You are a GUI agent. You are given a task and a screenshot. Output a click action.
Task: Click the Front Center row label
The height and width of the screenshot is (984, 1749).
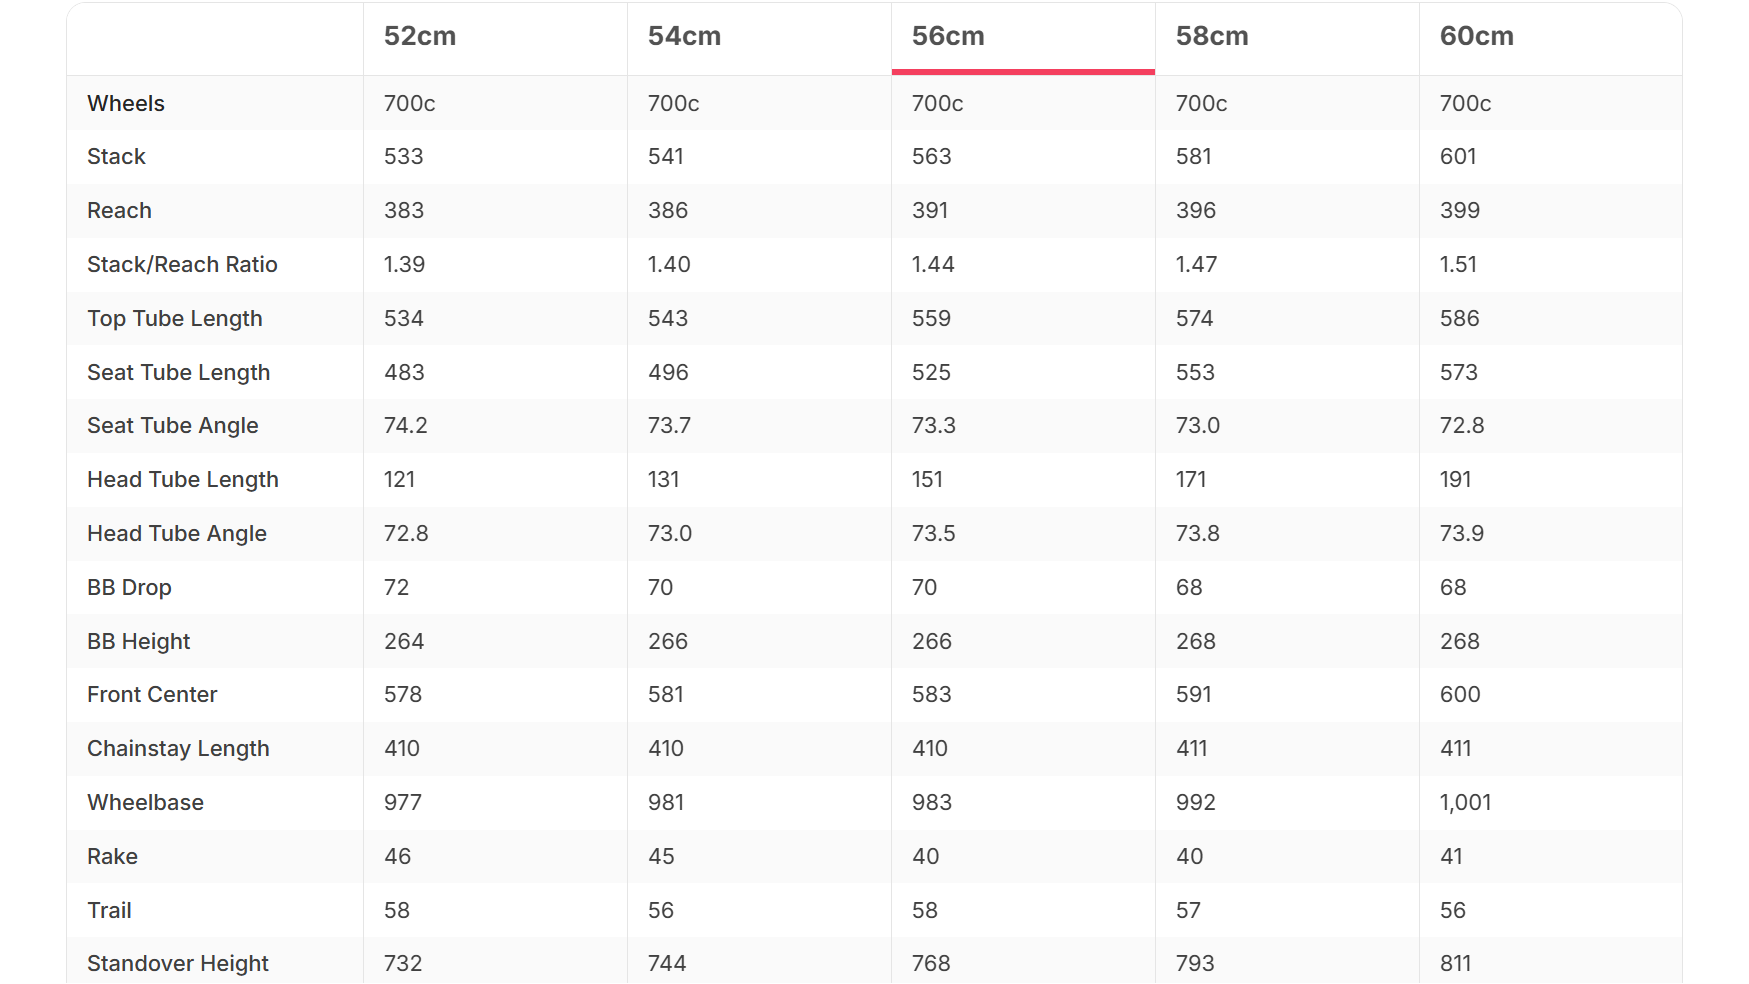(152, 694)
